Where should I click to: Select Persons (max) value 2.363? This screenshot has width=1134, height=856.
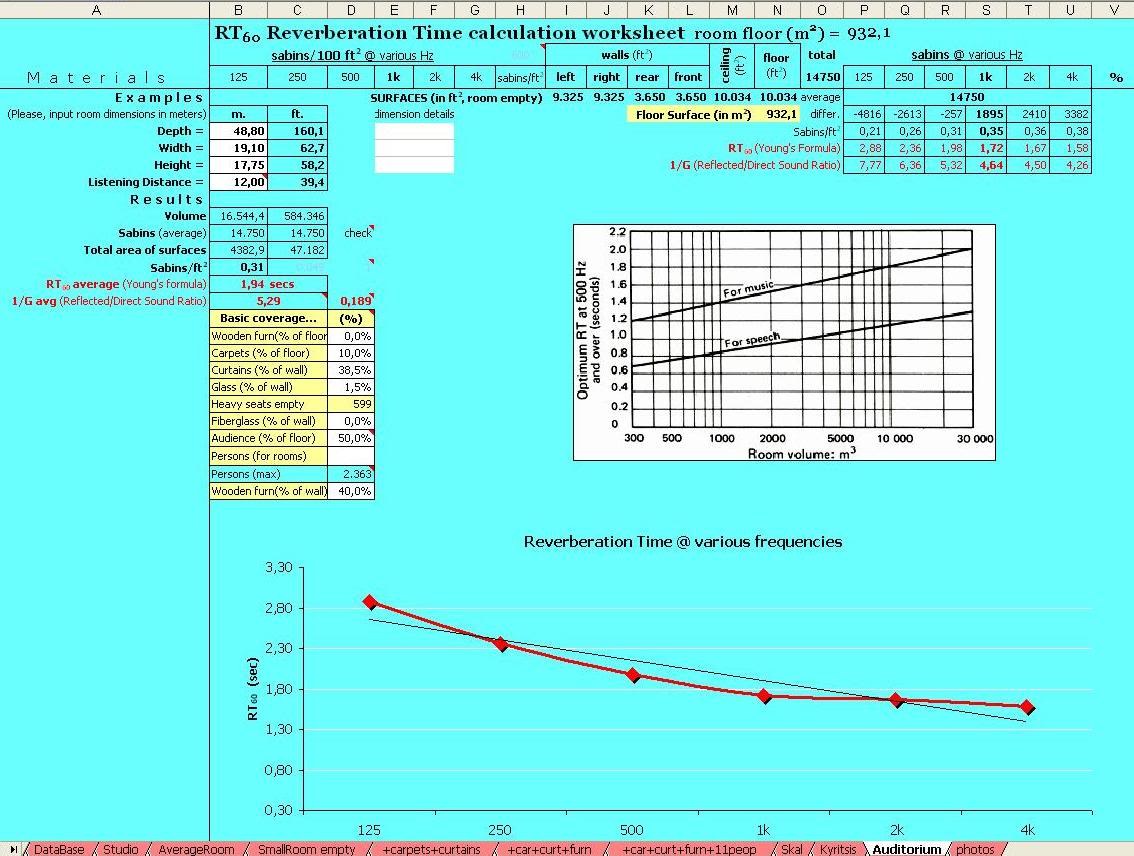tap(351, 474)
